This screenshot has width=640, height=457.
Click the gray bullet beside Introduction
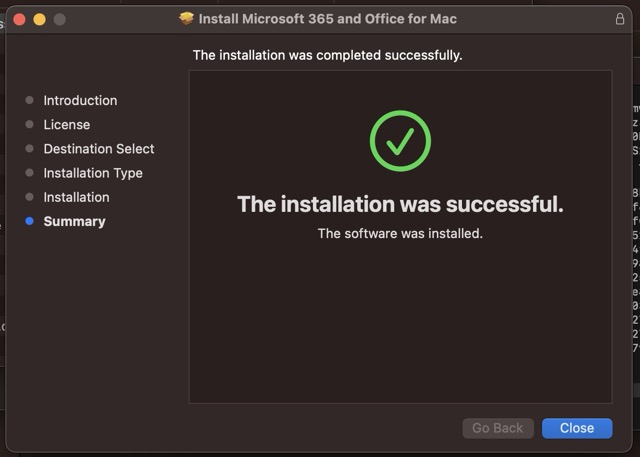(29, 100)
